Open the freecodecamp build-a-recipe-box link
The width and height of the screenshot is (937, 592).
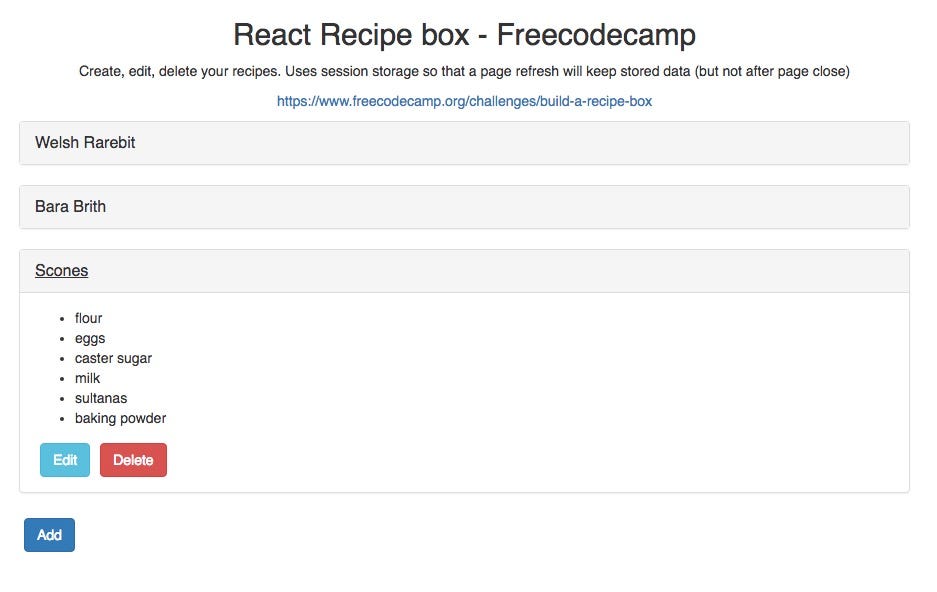coord(463,101)
